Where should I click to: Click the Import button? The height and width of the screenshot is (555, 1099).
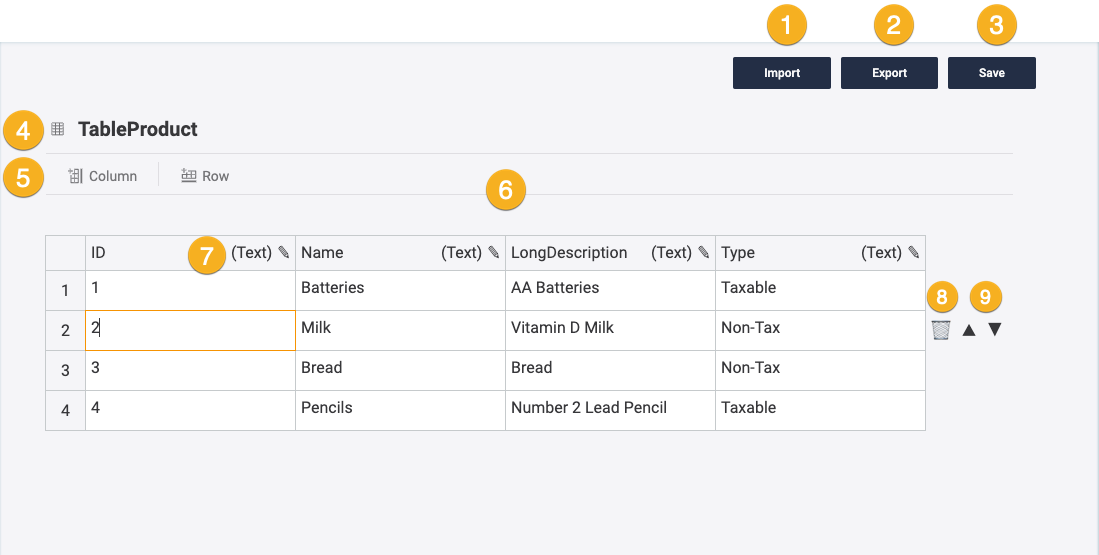[x=781, y=73]
